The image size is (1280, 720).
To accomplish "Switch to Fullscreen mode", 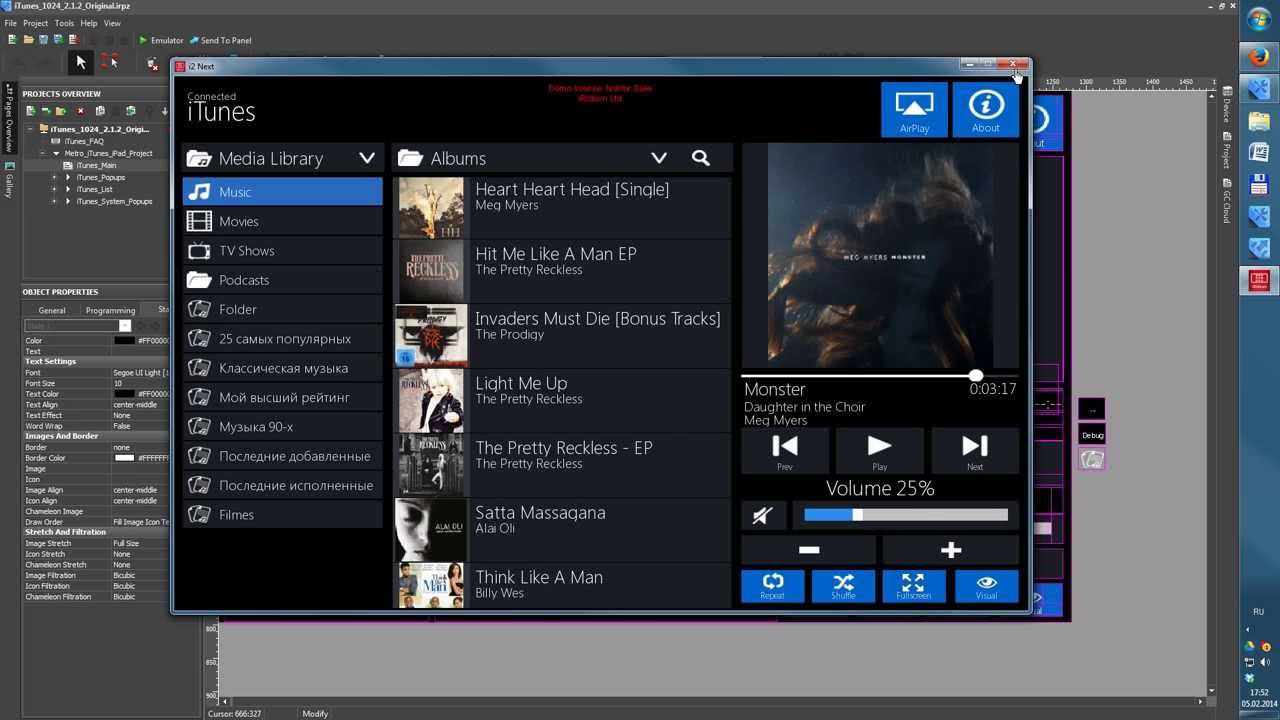I will click(914, 586).
